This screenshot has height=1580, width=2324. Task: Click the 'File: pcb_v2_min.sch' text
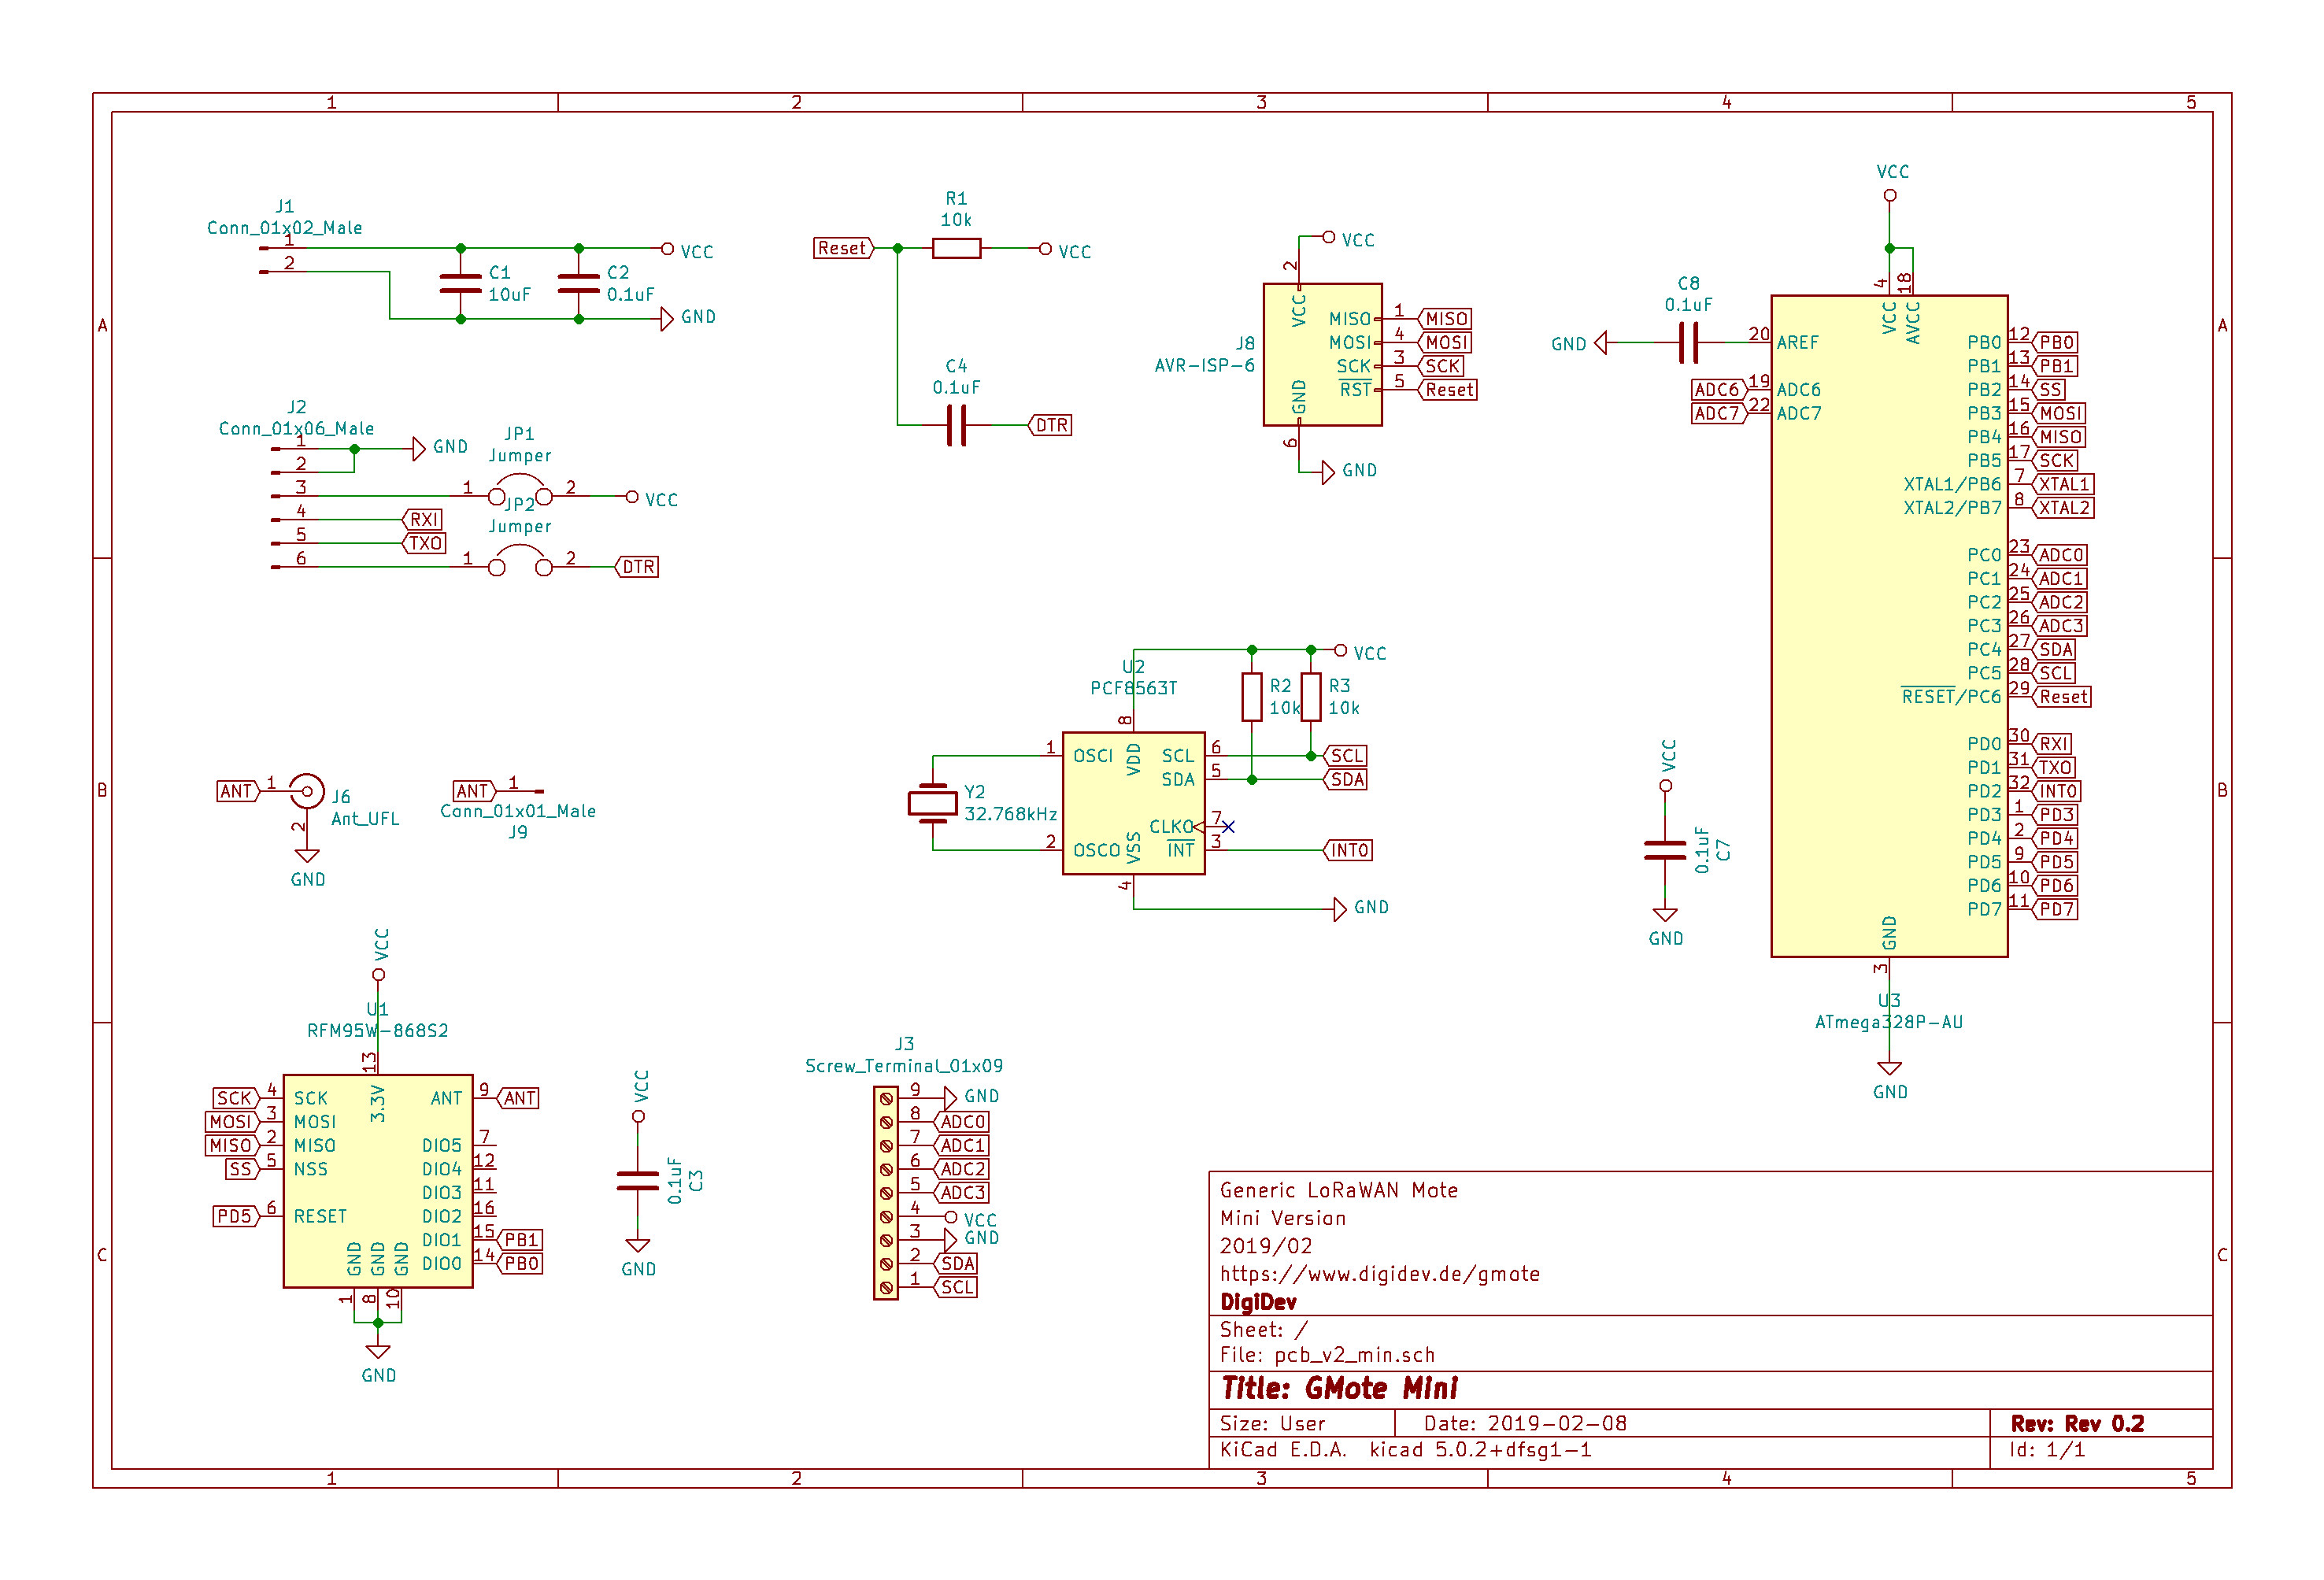(1327, 1356)
